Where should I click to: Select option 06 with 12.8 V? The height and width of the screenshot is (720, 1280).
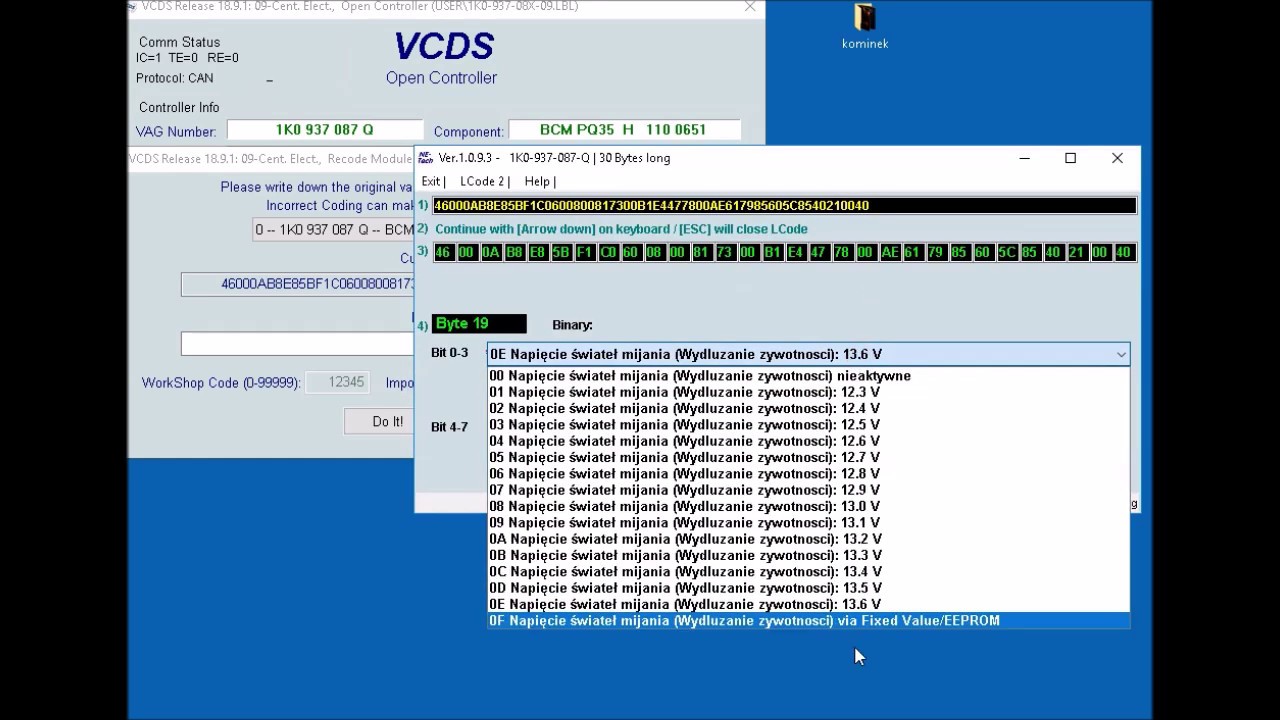click(808, 474)
